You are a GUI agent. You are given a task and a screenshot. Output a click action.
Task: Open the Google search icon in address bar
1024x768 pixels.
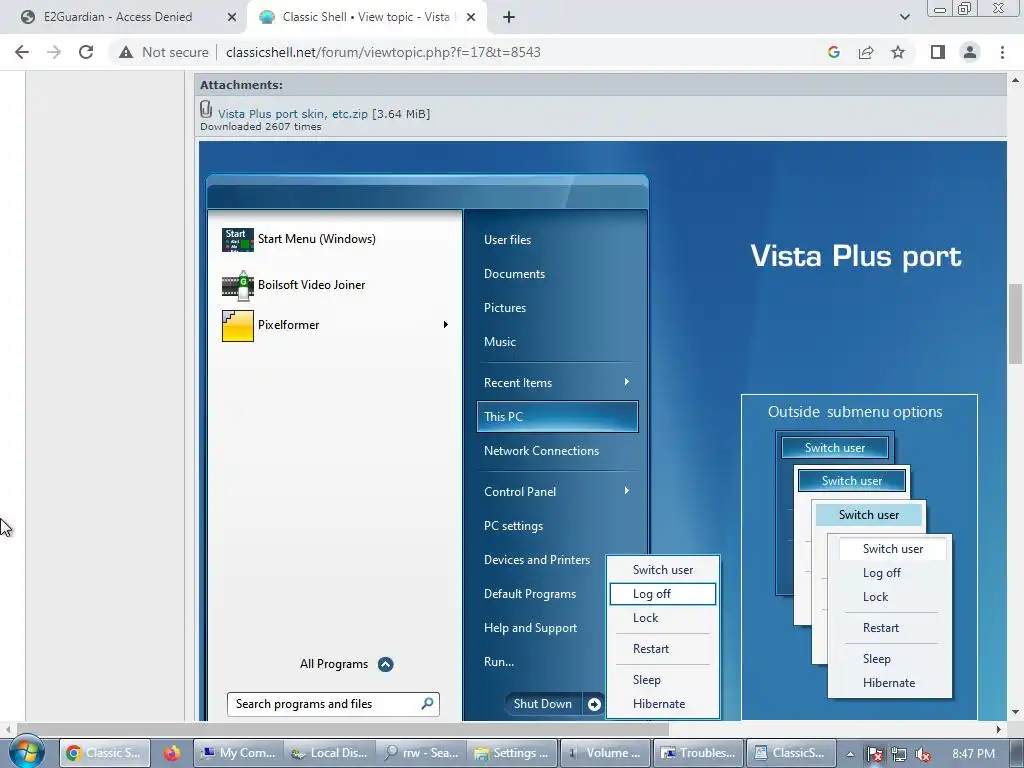(x=833, y=52)
